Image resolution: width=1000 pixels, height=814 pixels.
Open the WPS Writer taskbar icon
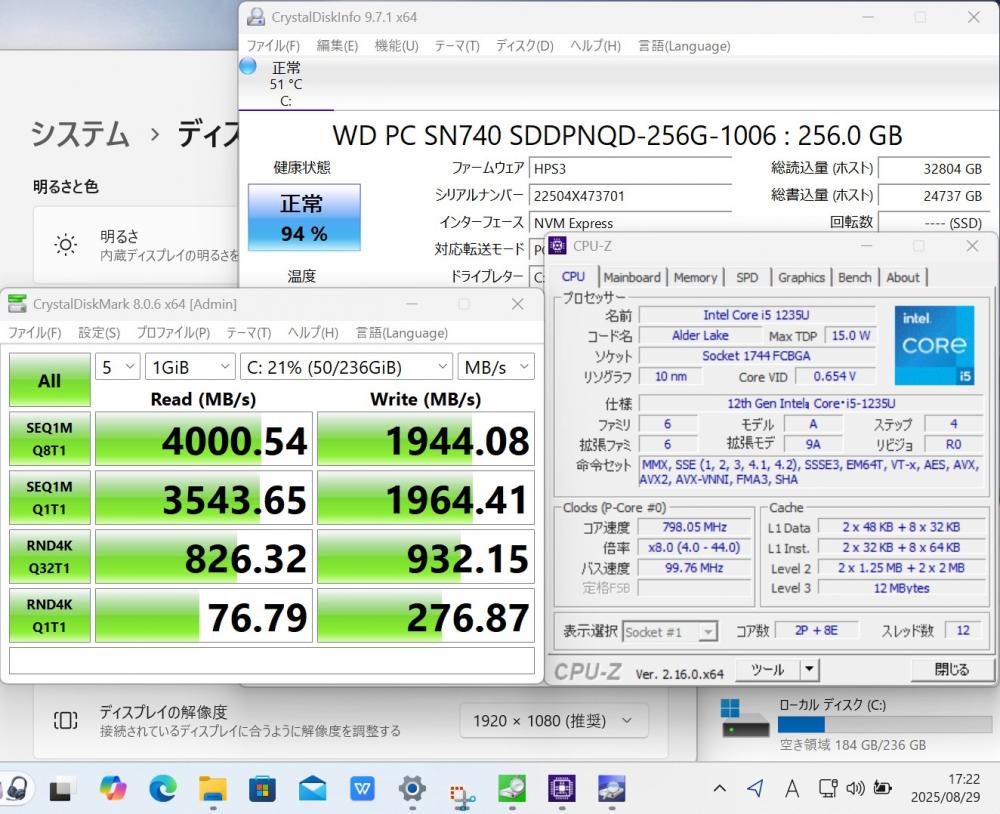click(x=362, y=789)
